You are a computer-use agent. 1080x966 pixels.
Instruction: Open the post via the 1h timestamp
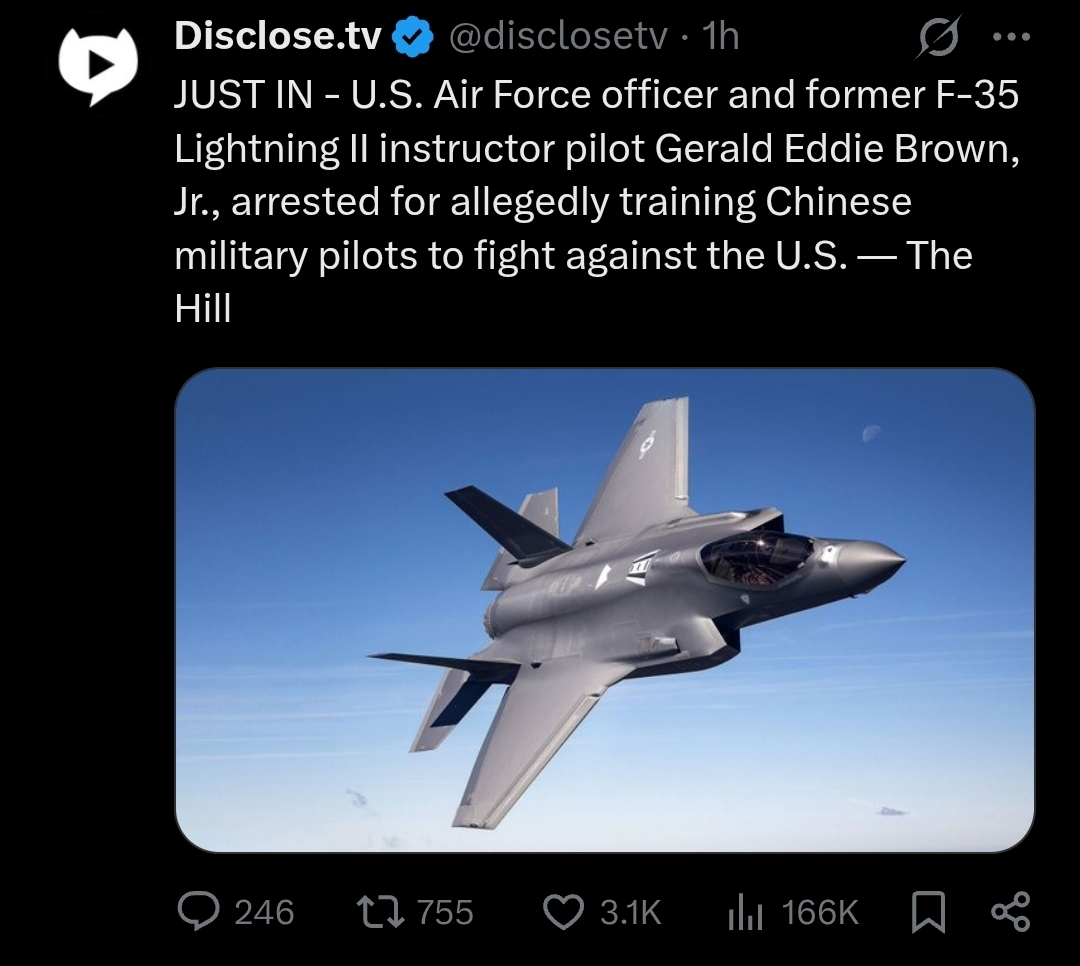[x=720, y=36]
